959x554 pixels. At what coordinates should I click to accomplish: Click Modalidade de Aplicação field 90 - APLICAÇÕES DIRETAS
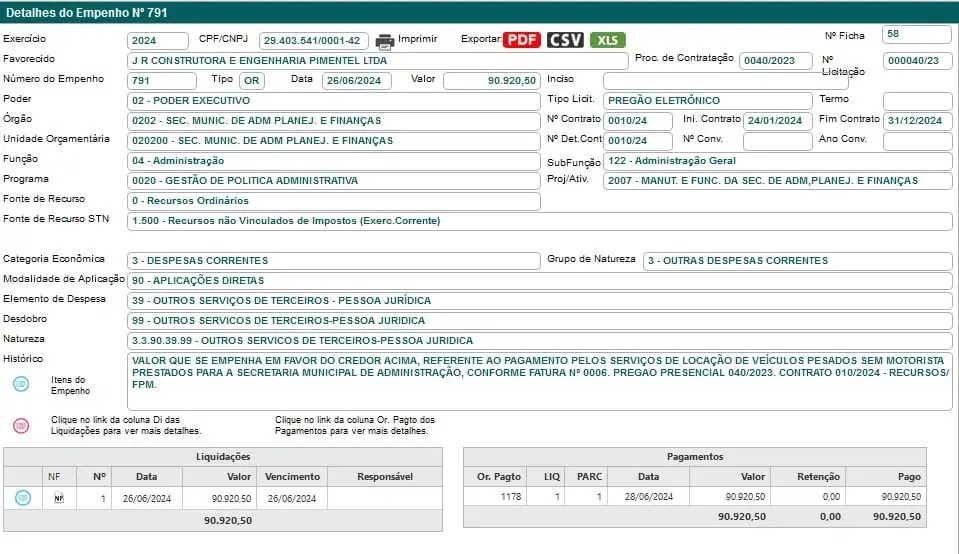[539, 281]
